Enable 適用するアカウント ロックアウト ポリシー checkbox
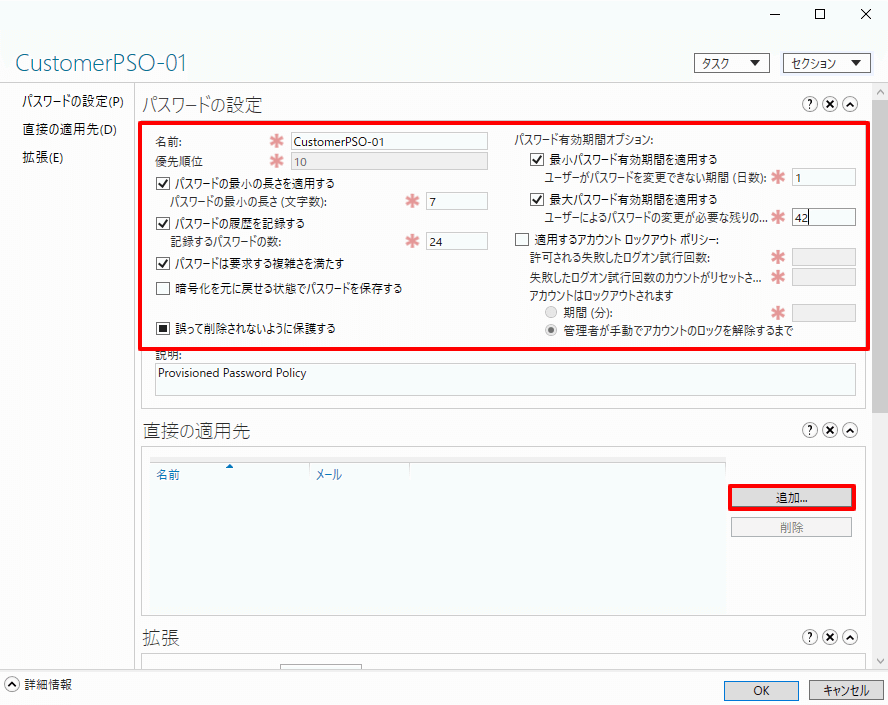Image resolution: width=888 pixels, height=705 pixels. (x=522, y=240)
